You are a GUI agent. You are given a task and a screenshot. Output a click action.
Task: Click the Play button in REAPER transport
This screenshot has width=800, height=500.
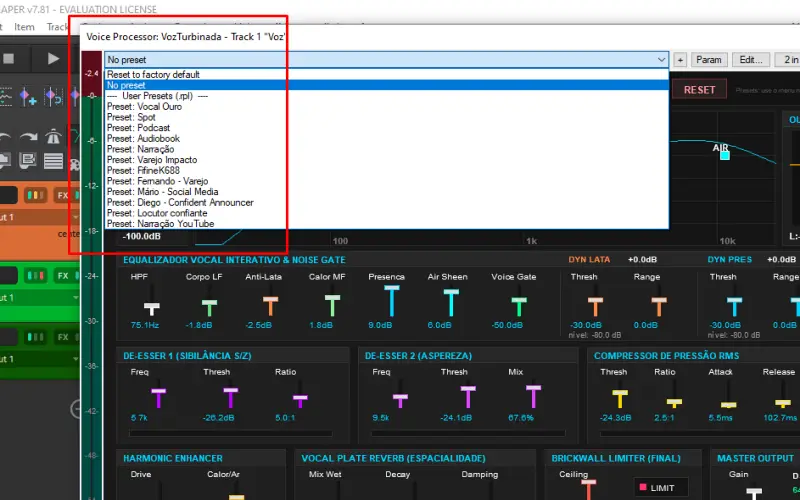tap(53, 59)
